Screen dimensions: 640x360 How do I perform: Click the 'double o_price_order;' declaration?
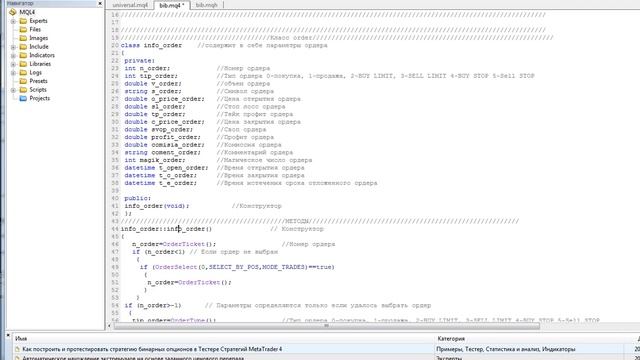tap(164, 99)
